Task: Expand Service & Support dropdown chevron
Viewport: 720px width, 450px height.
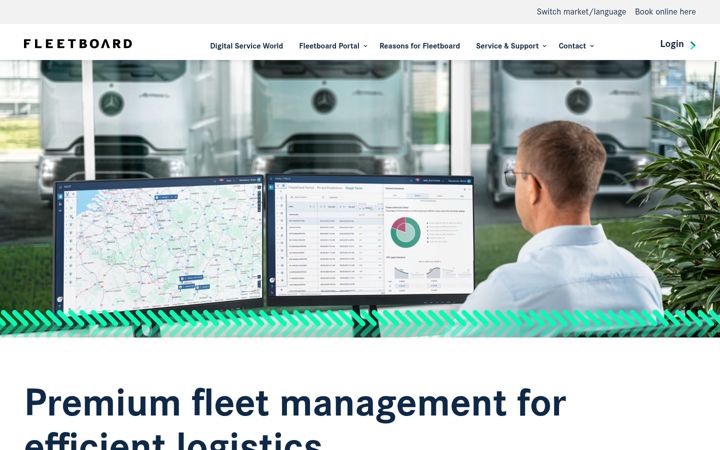Action: [x=545, y=46]
